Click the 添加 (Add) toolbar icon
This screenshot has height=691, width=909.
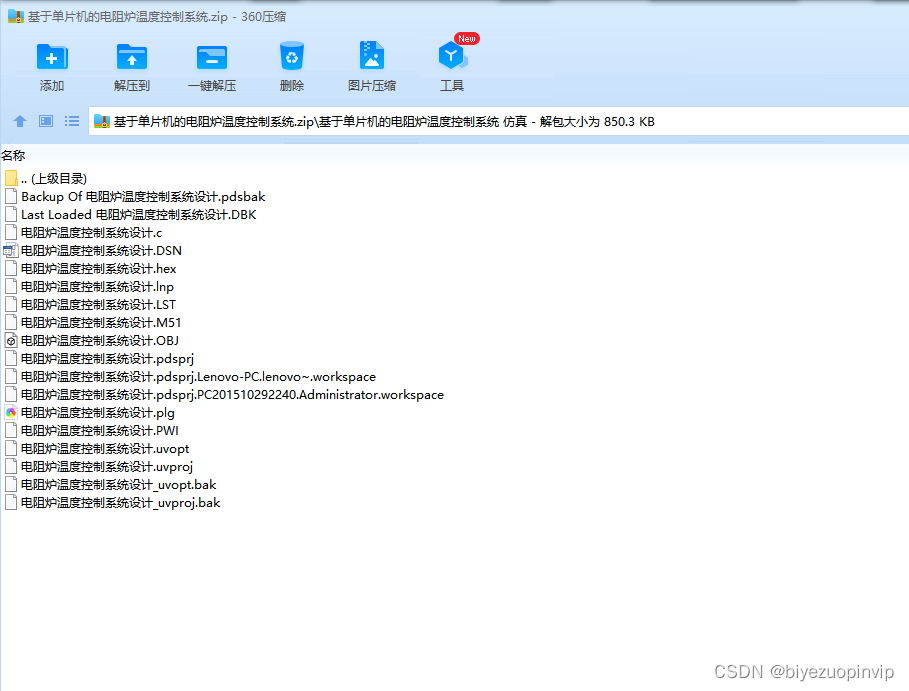pos(52,57)
